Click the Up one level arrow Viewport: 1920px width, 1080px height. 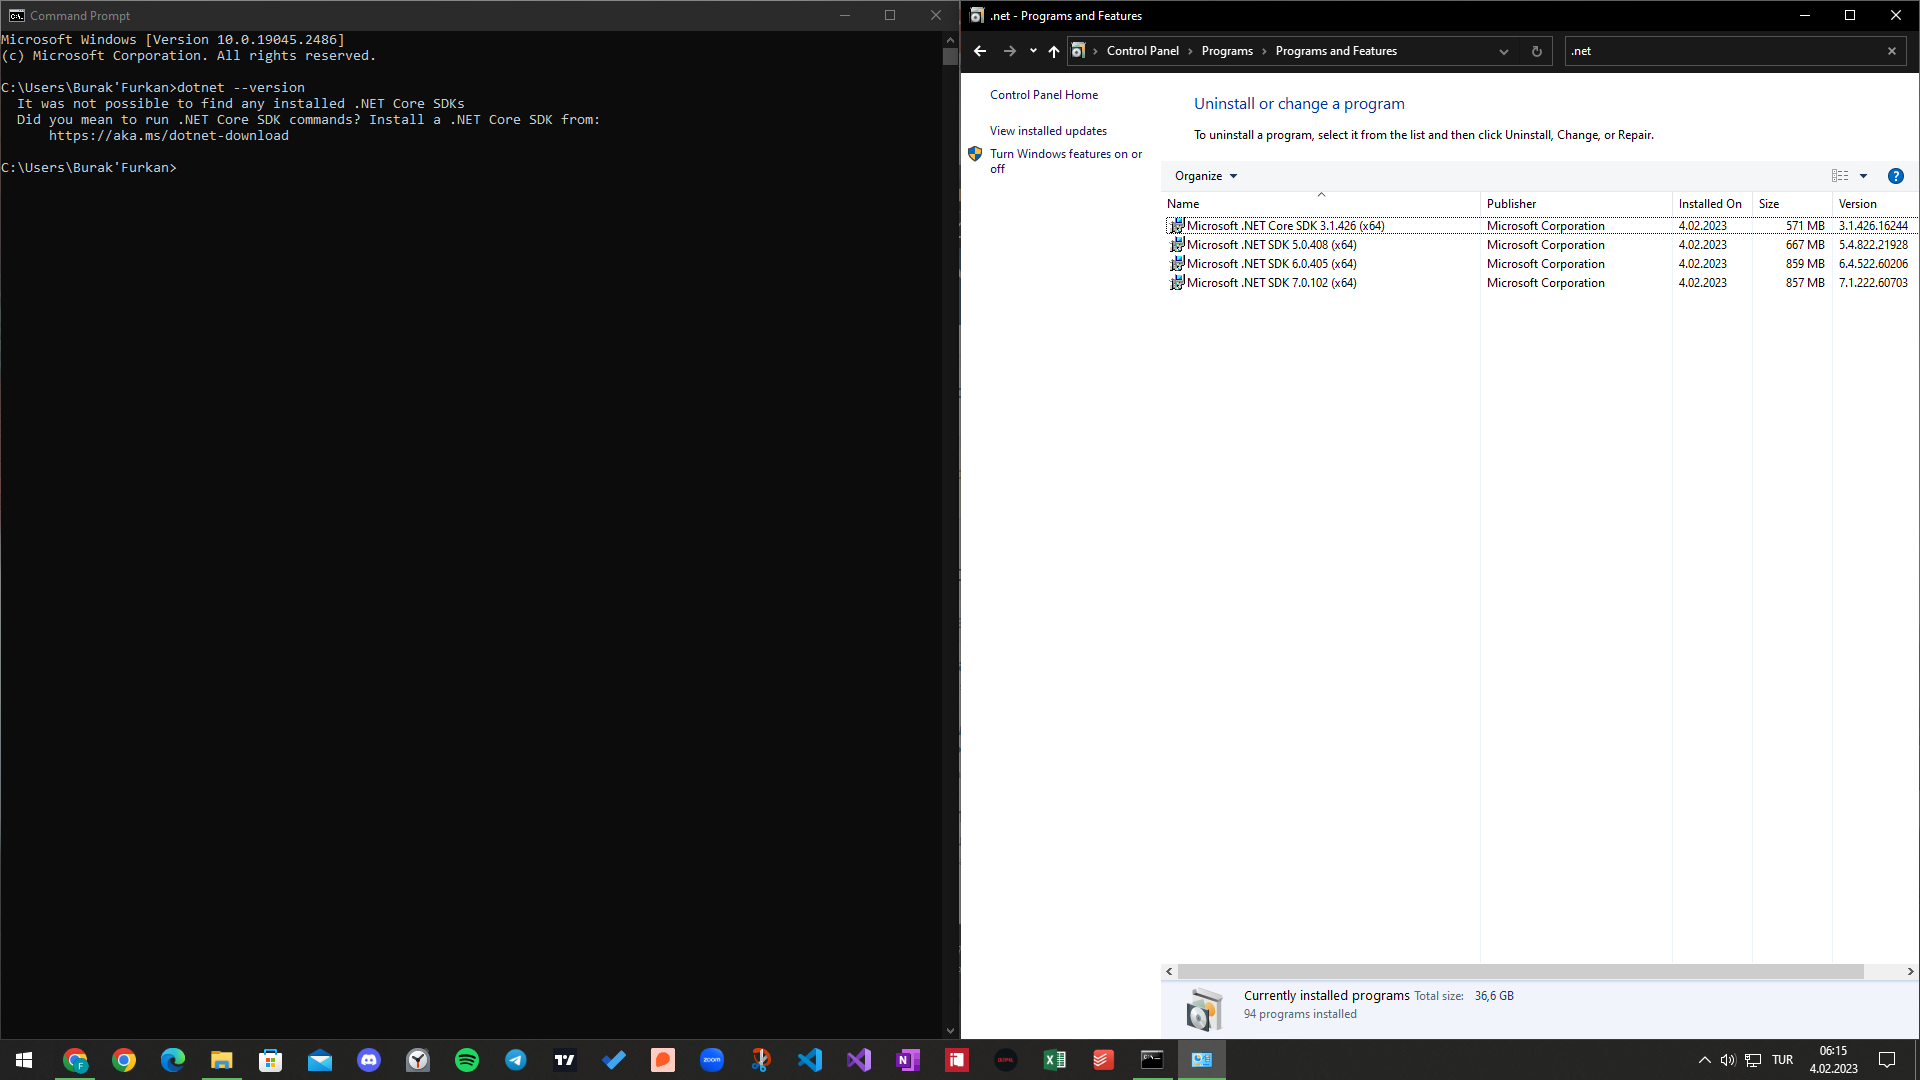(1053, 51)
